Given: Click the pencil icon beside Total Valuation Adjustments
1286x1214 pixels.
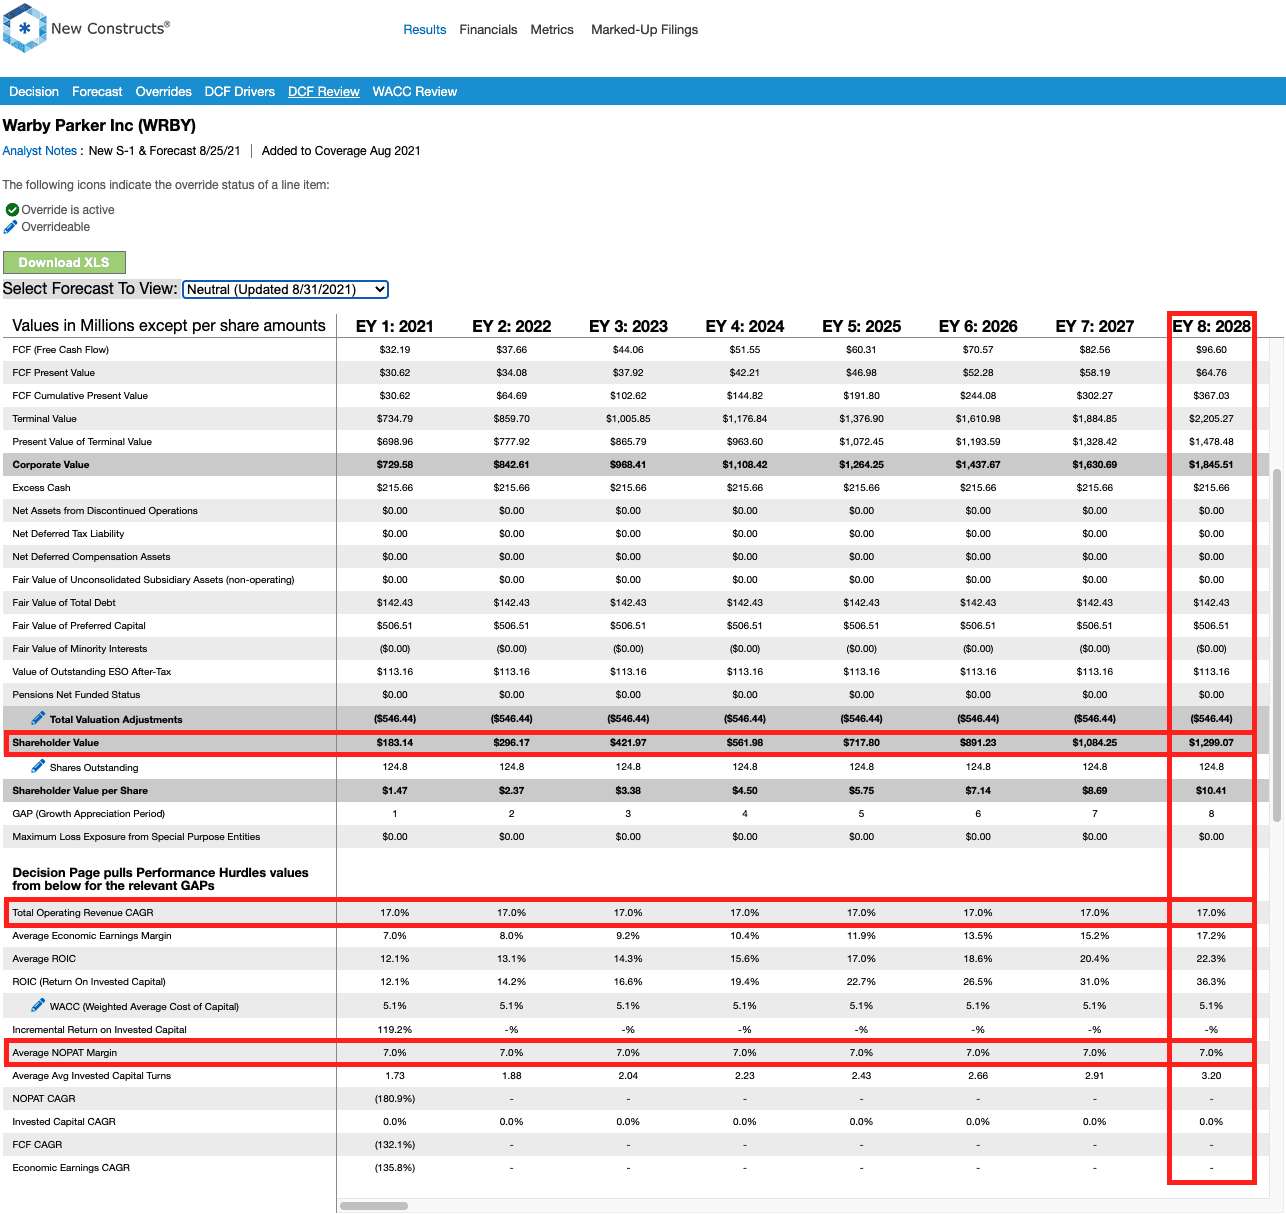Looking at the screenshot, I should (38, 718).
